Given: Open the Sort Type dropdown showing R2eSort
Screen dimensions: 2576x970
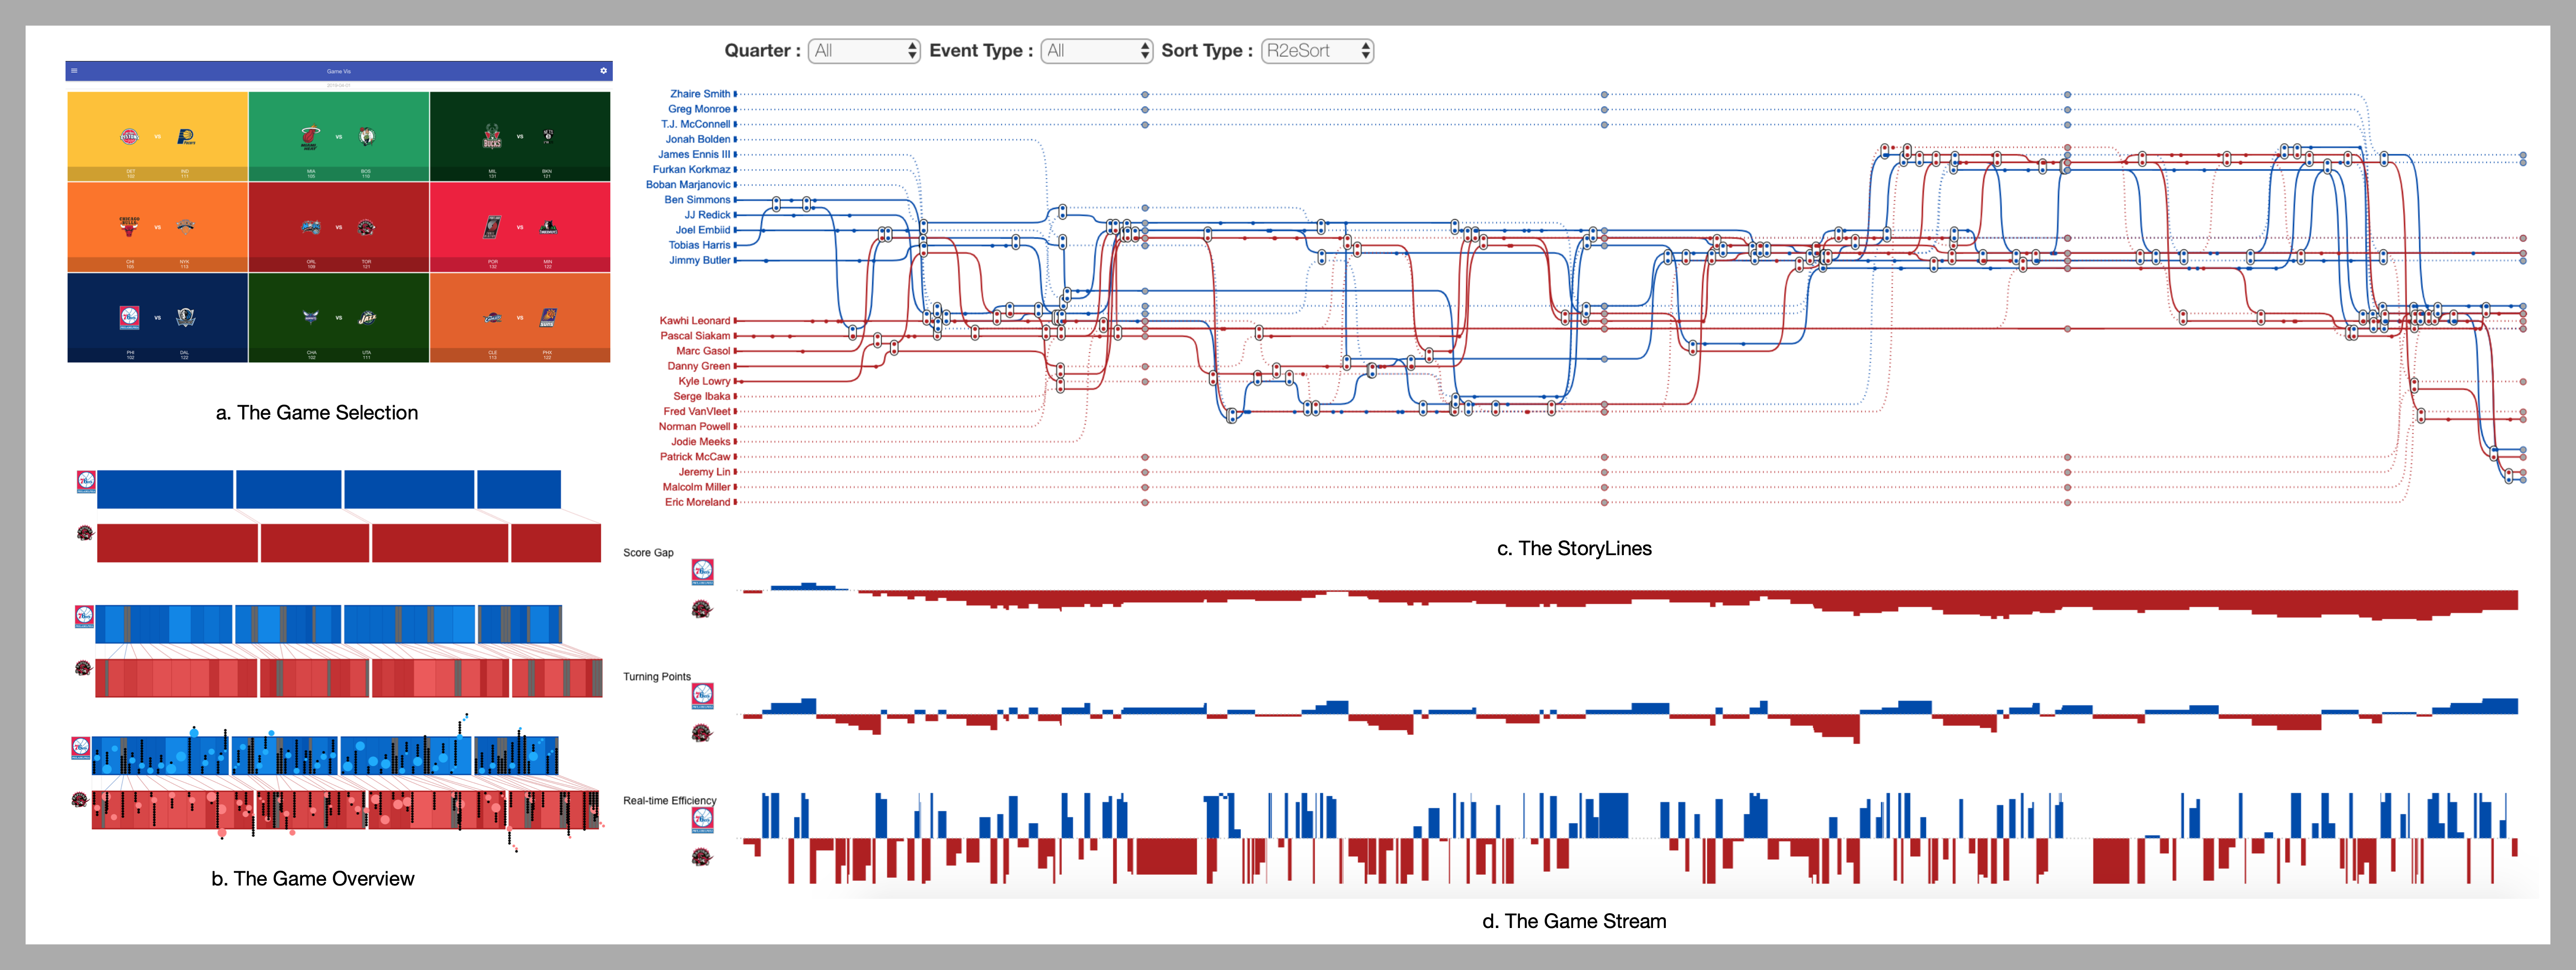Looking at the screenshot, I should (1317, 51).
